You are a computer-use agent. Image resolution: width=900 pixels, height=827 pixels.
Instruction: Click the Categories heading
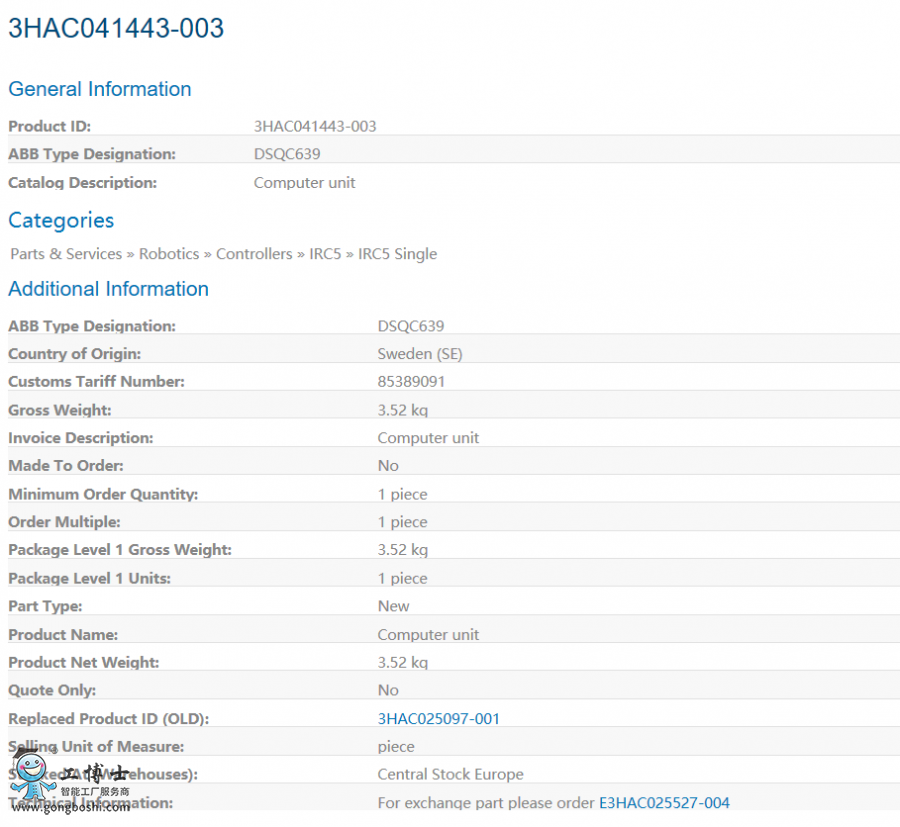pos(61,220)
